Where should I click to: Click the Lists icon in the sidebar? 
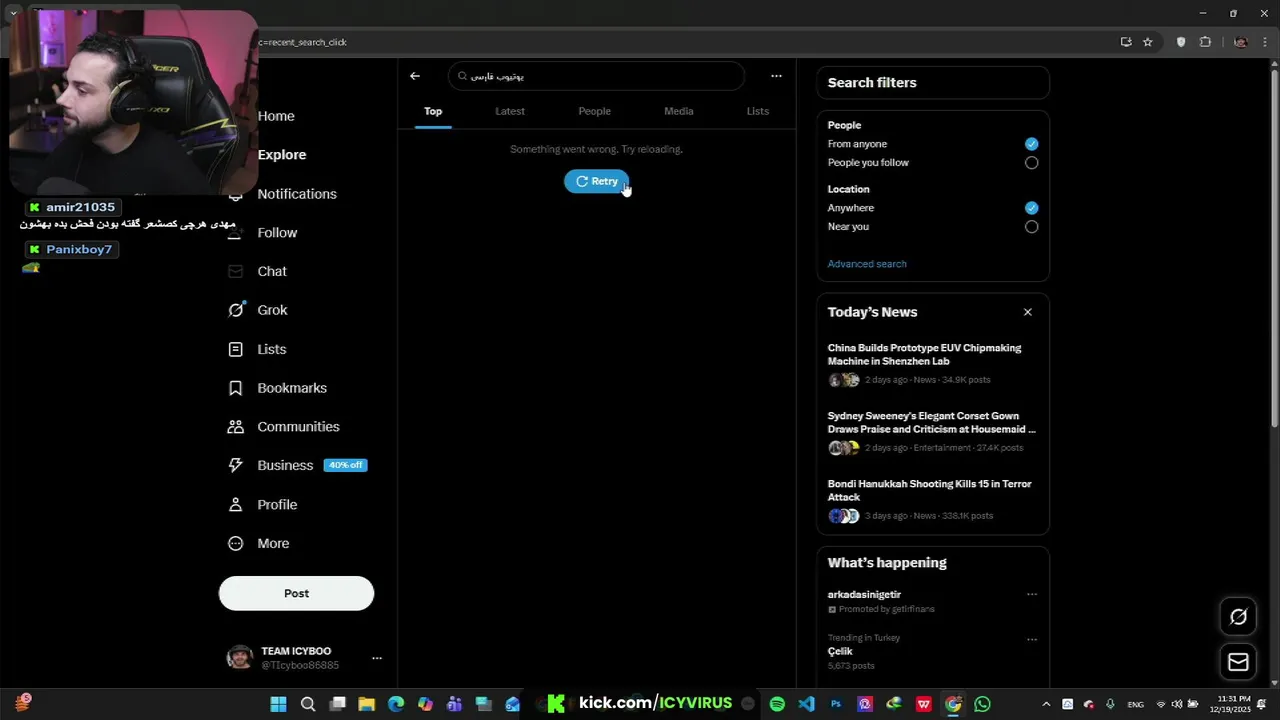236,349
